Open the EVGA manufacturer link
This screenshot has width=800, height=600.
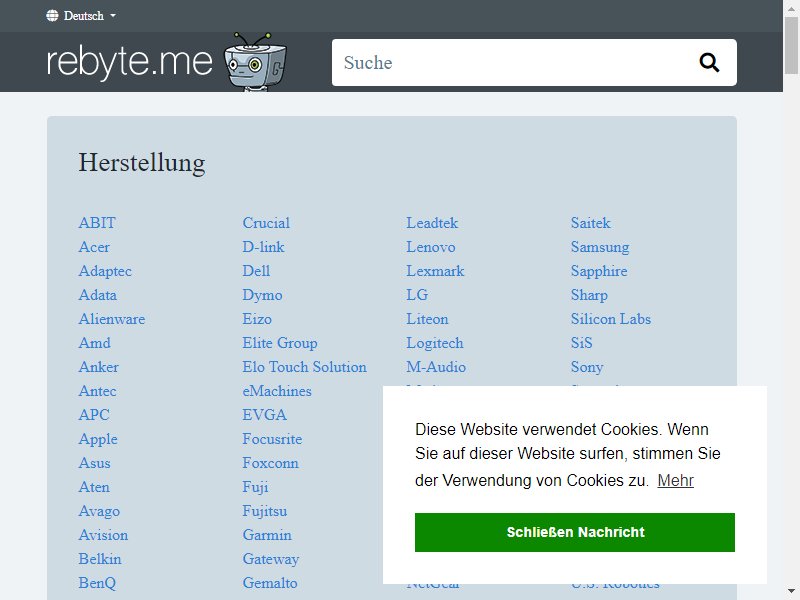tap(264, 415)
